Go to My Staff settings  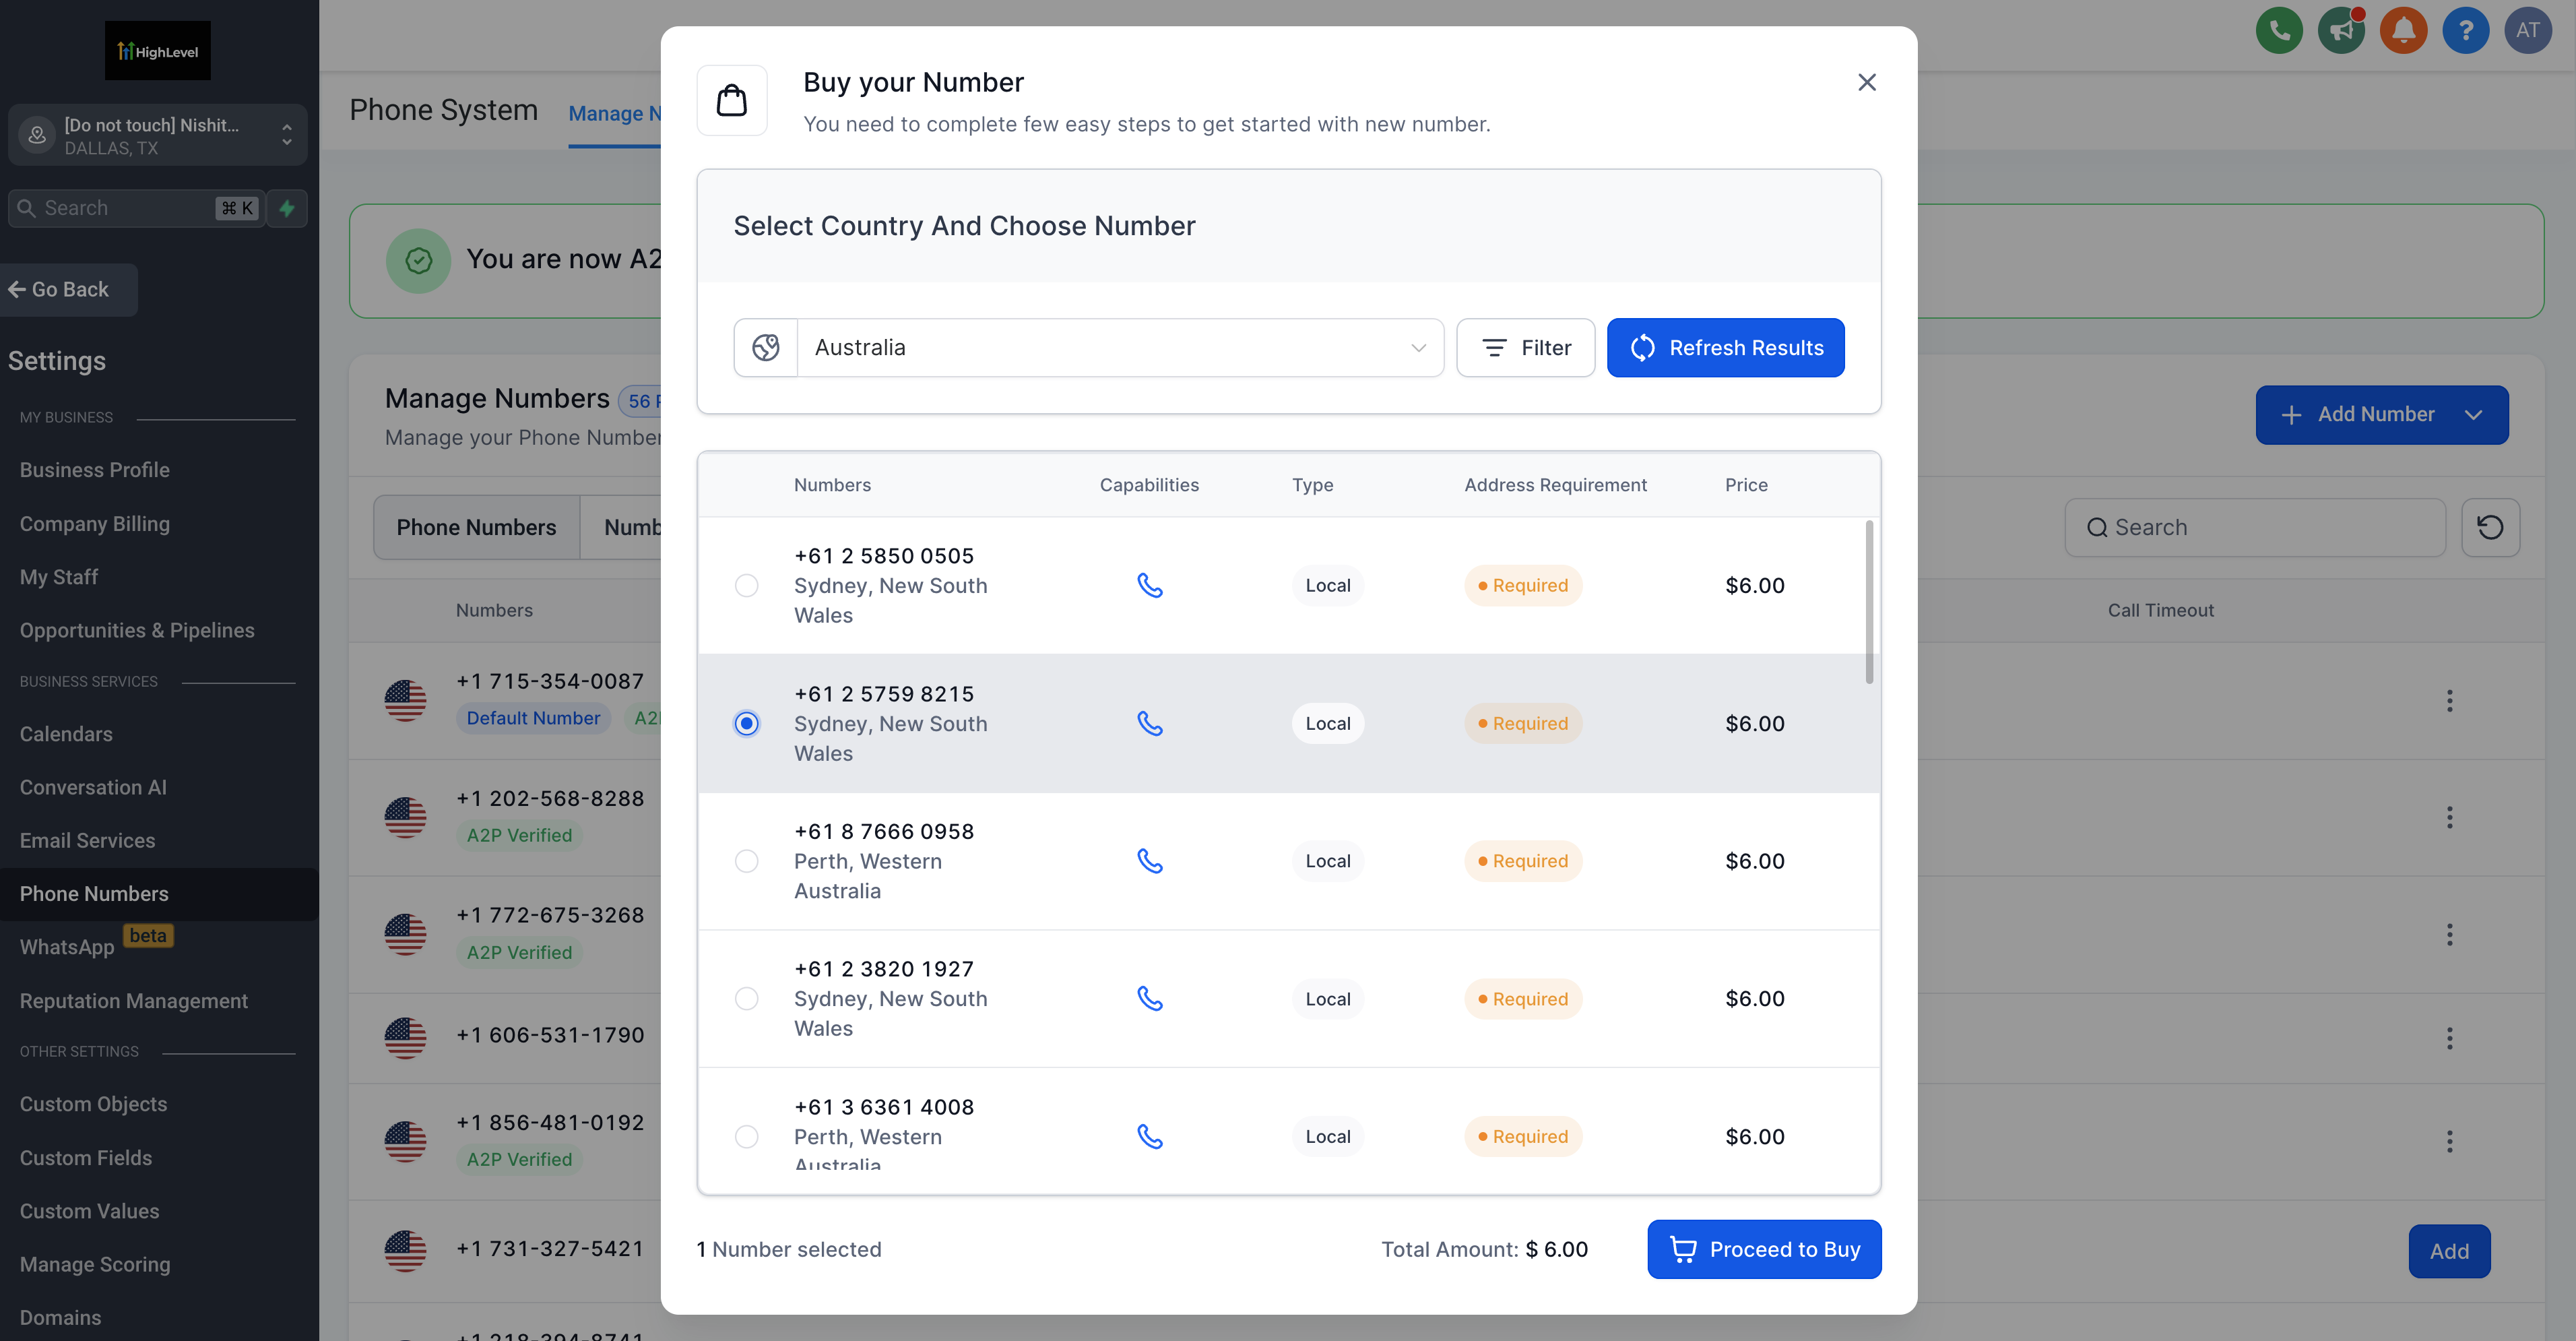pyautogui.click(x=59, y=577)
